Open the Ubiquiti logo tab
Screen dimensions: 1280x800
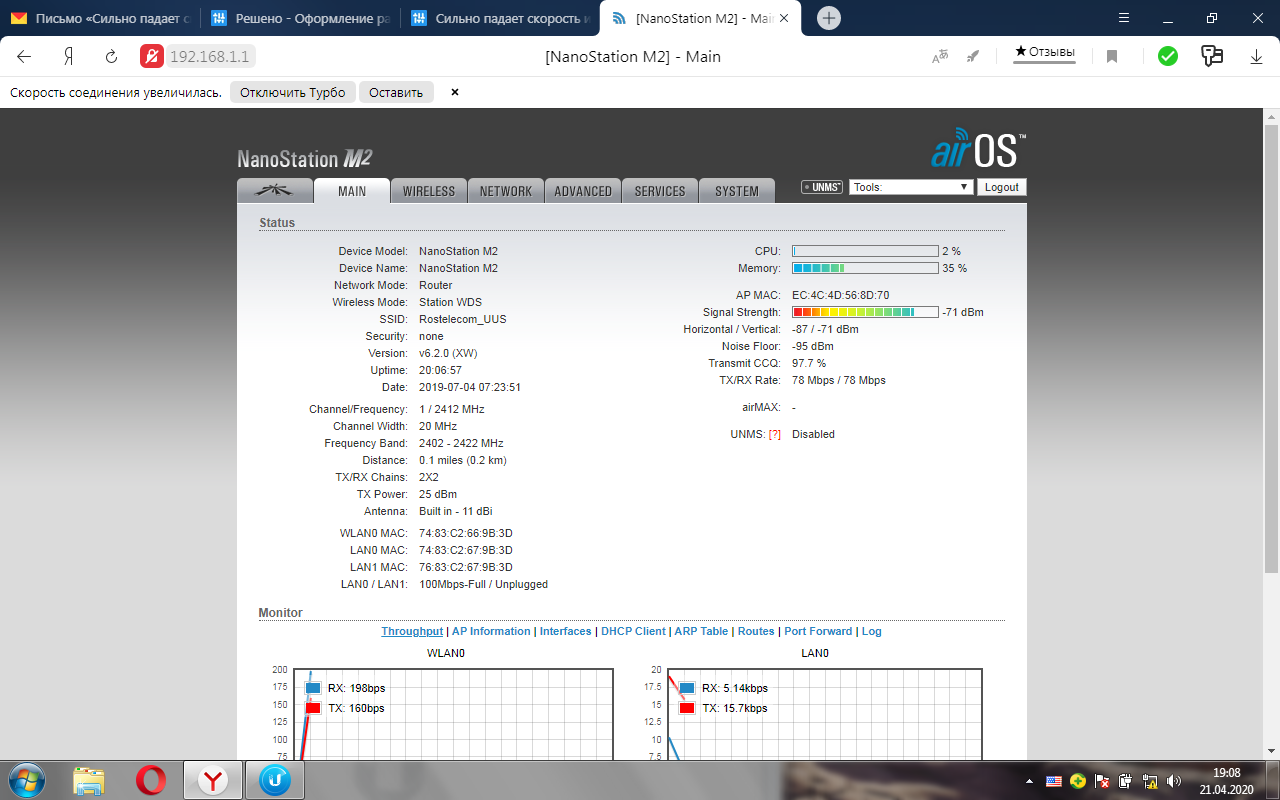(274, 190)
